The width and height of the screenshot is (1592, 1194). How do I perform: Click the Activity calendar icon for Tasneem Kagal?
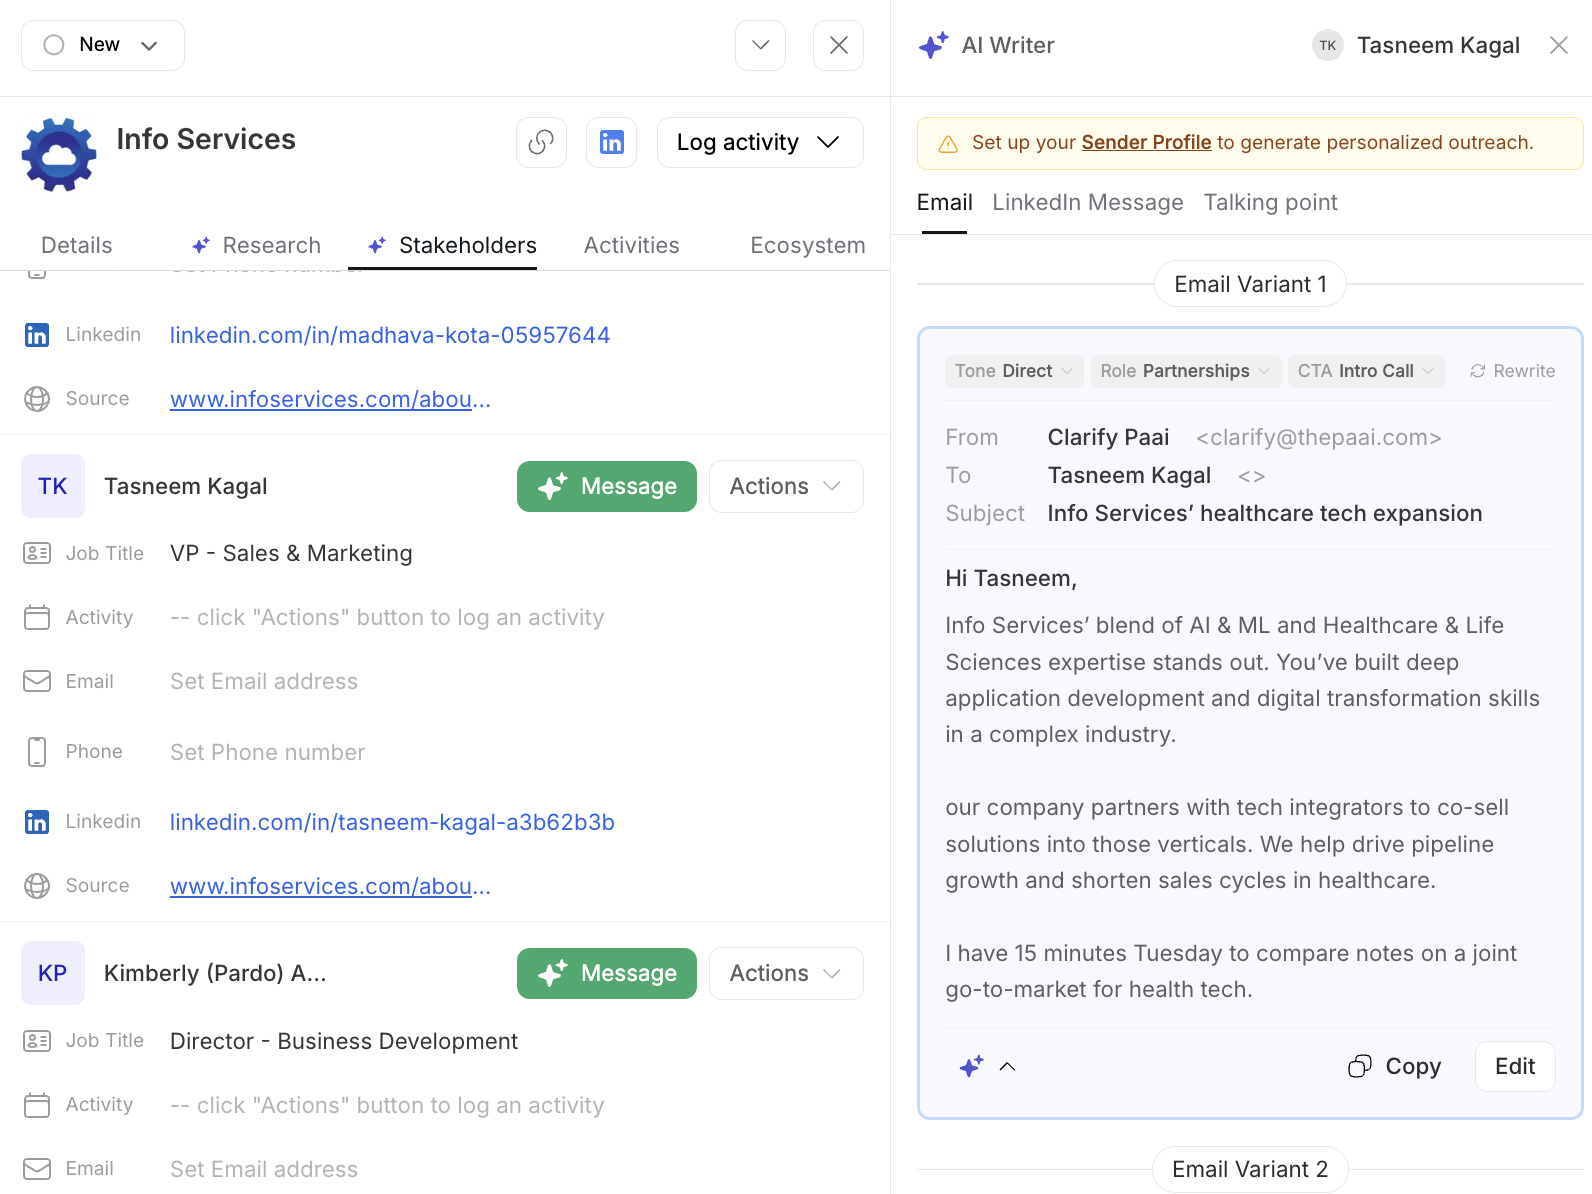pos(37,617)
